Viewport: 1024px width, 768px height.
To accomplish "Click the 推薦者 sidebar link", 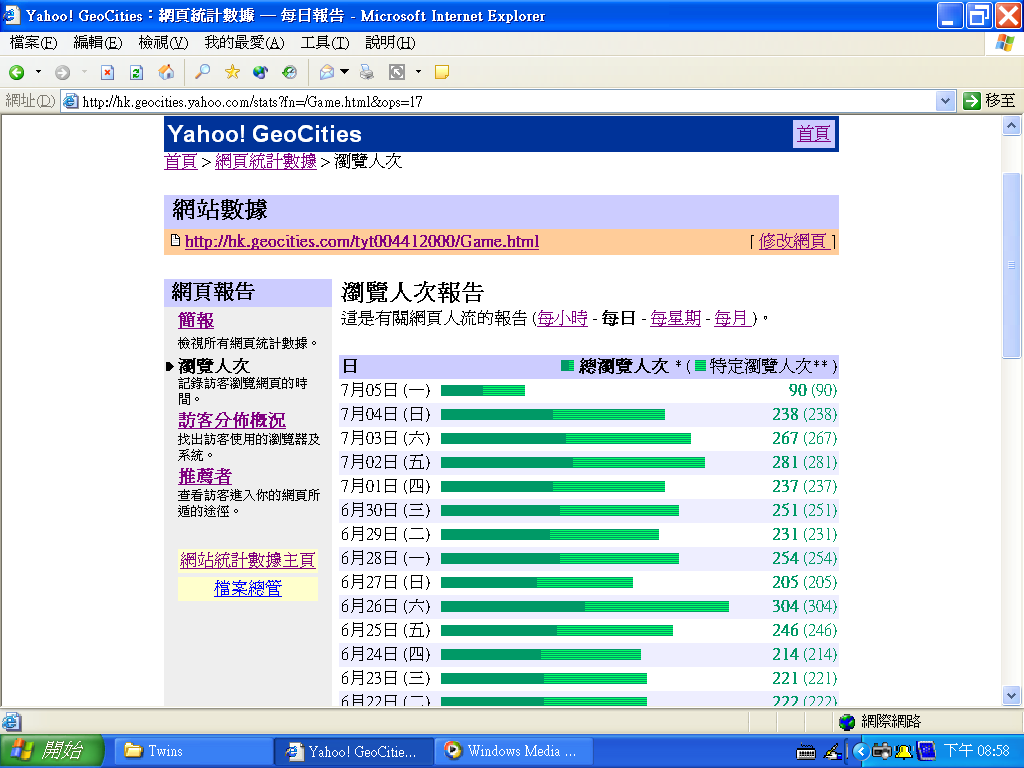I will click(205, 476).
